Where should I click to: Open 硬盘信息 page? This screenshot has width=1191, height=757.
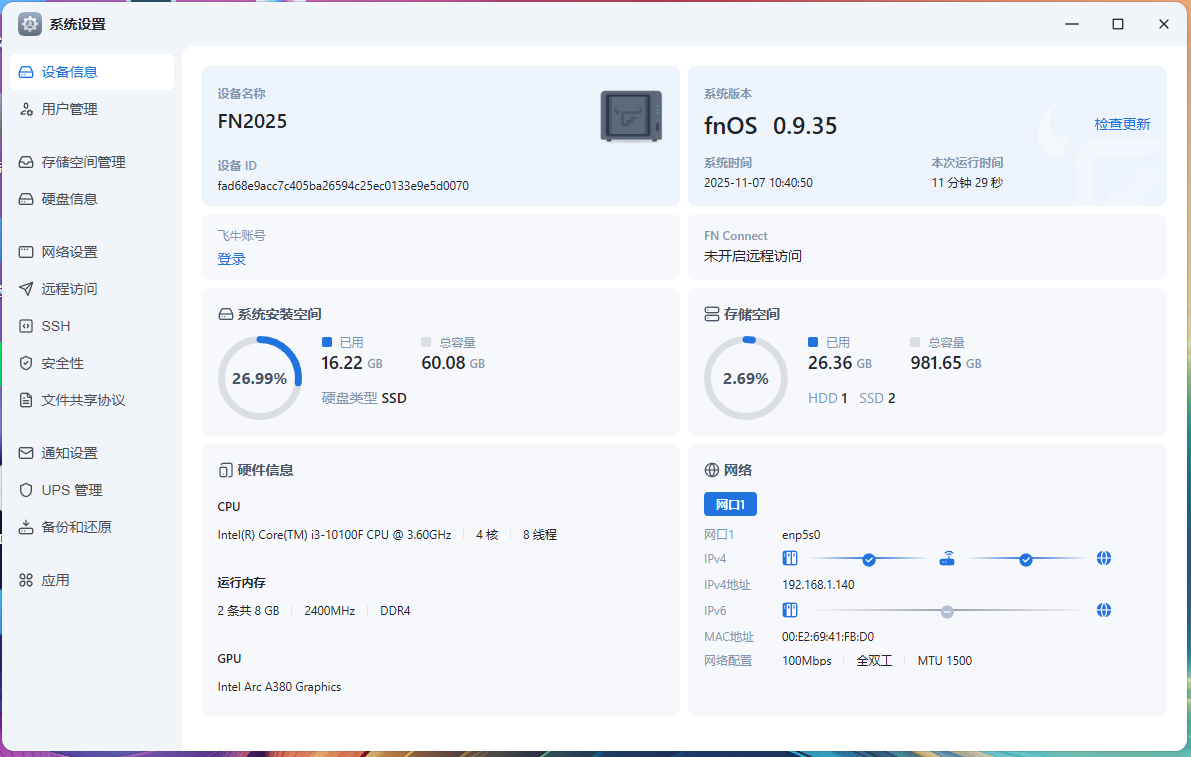tap(70, 199)
